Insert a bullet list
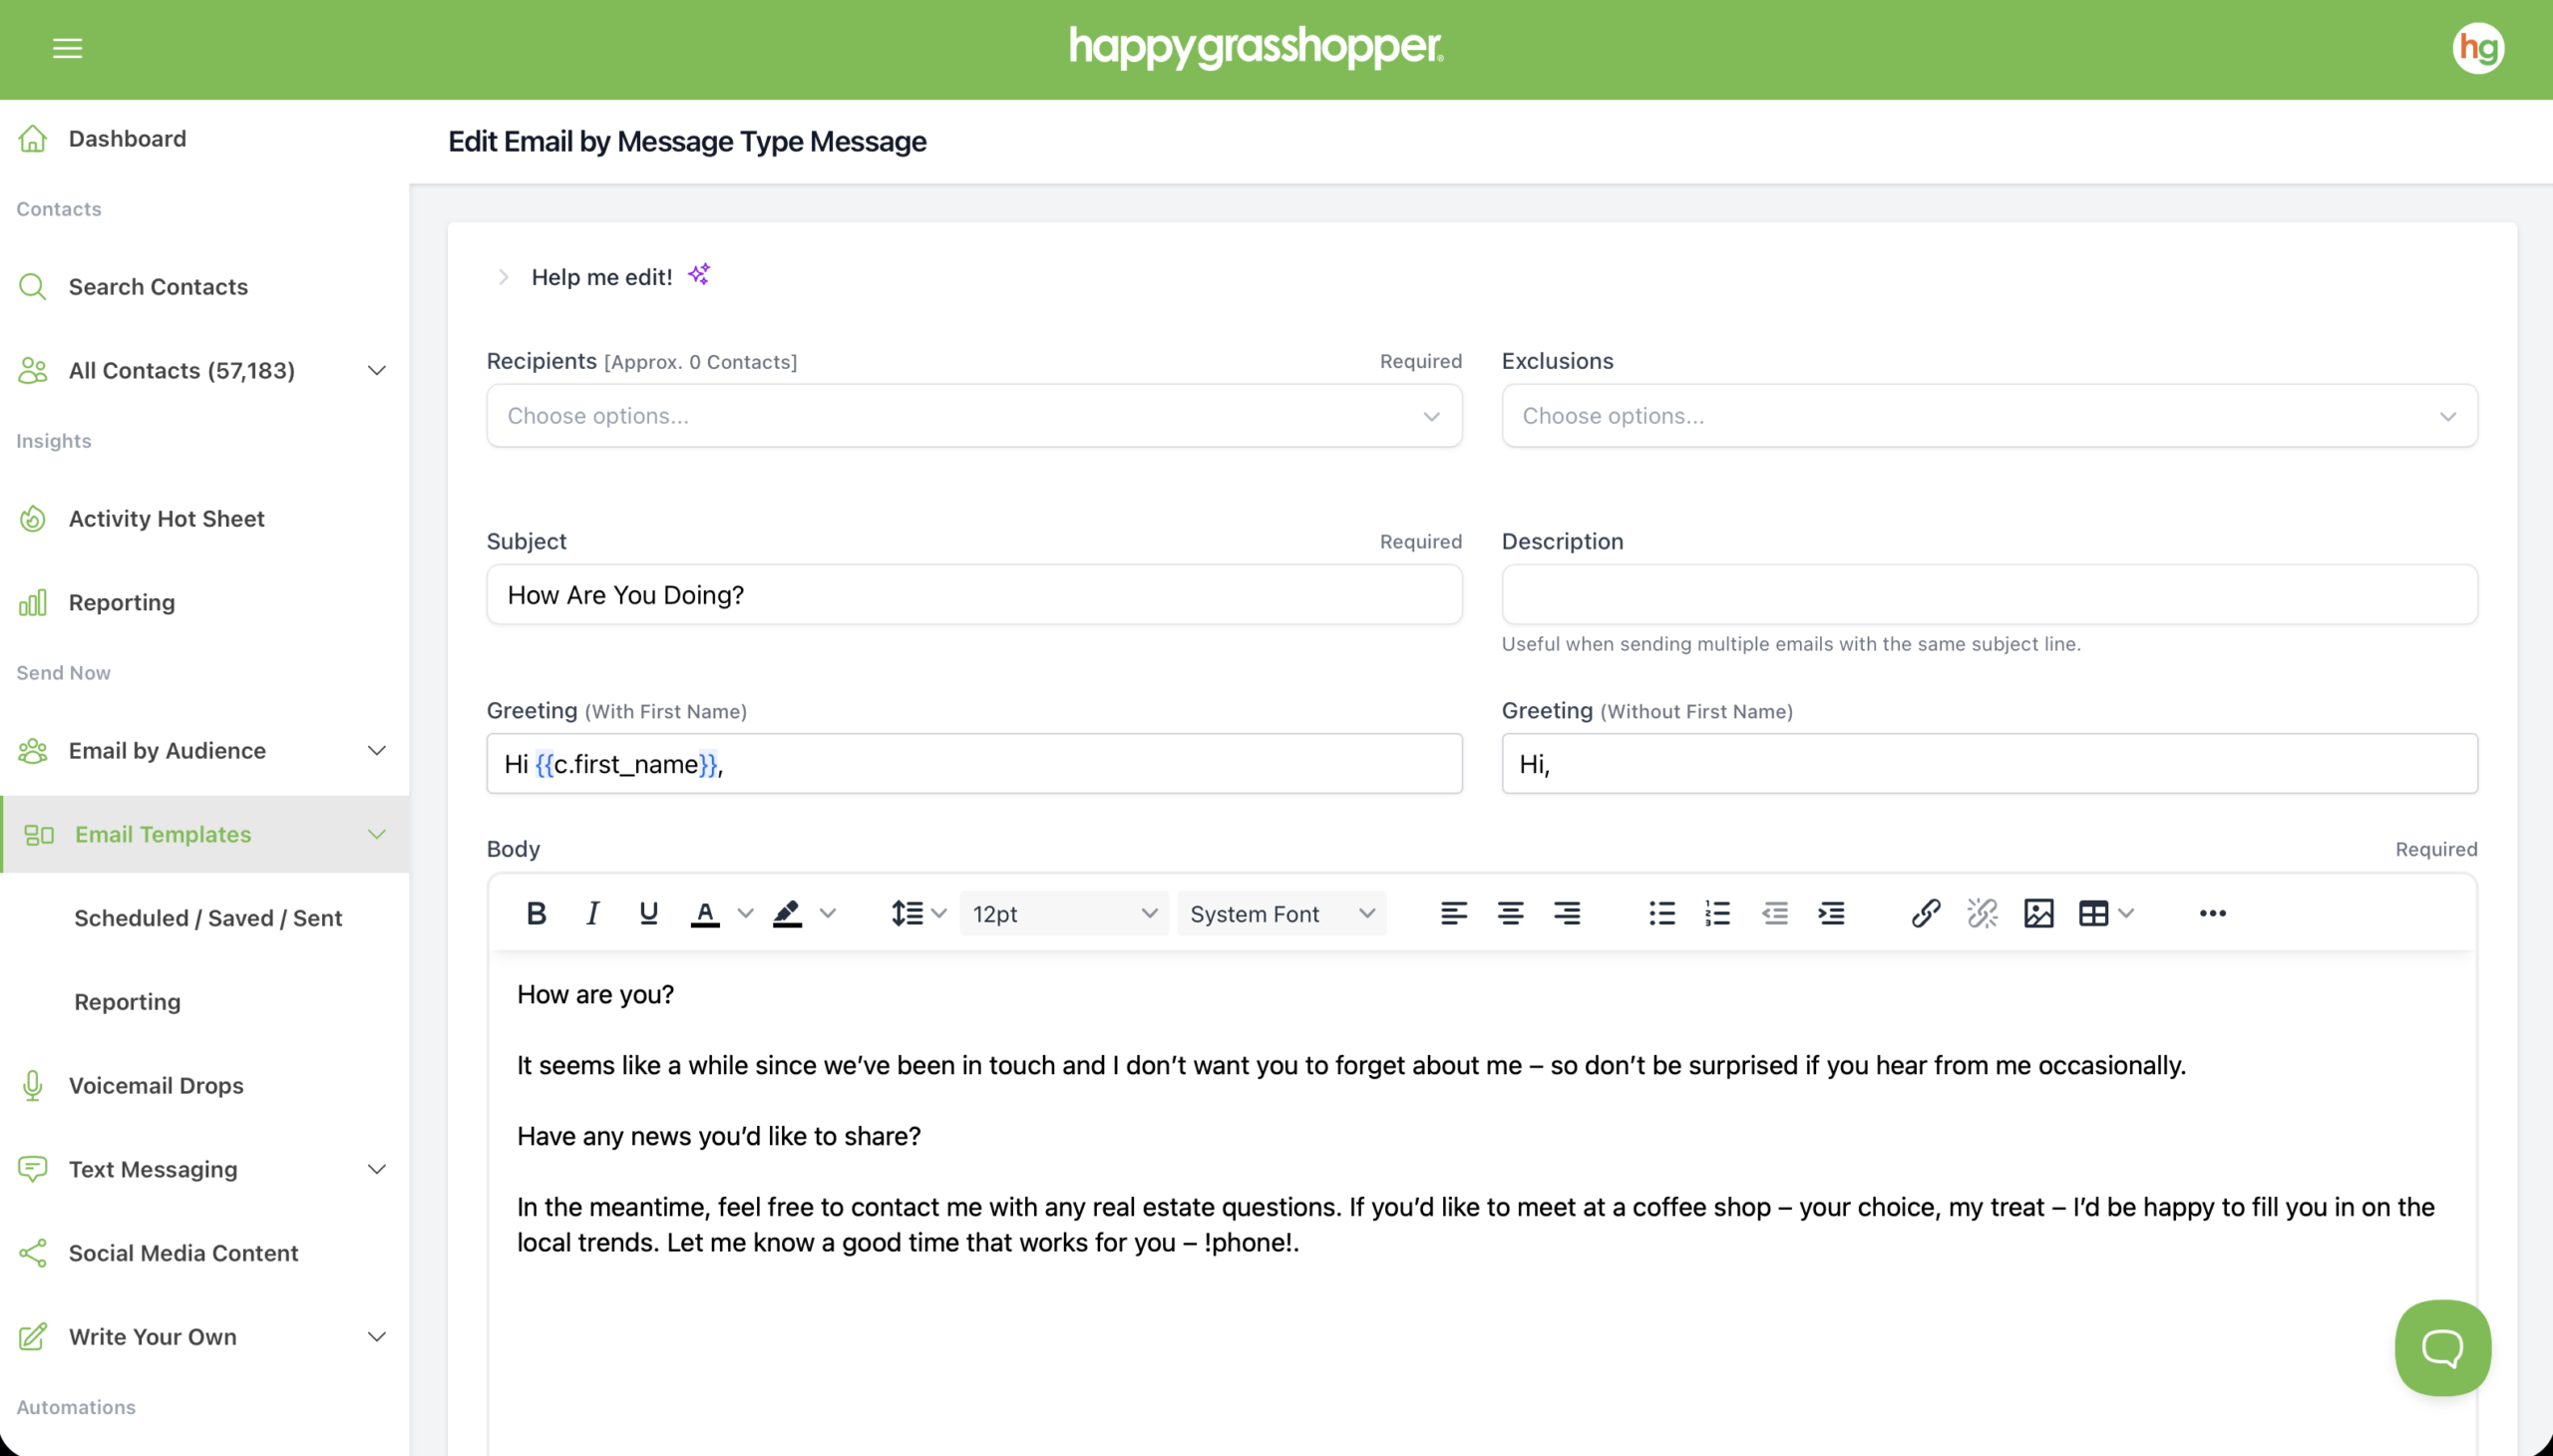This screenshot has width=2553, height=1456. tap(1662, 913)
